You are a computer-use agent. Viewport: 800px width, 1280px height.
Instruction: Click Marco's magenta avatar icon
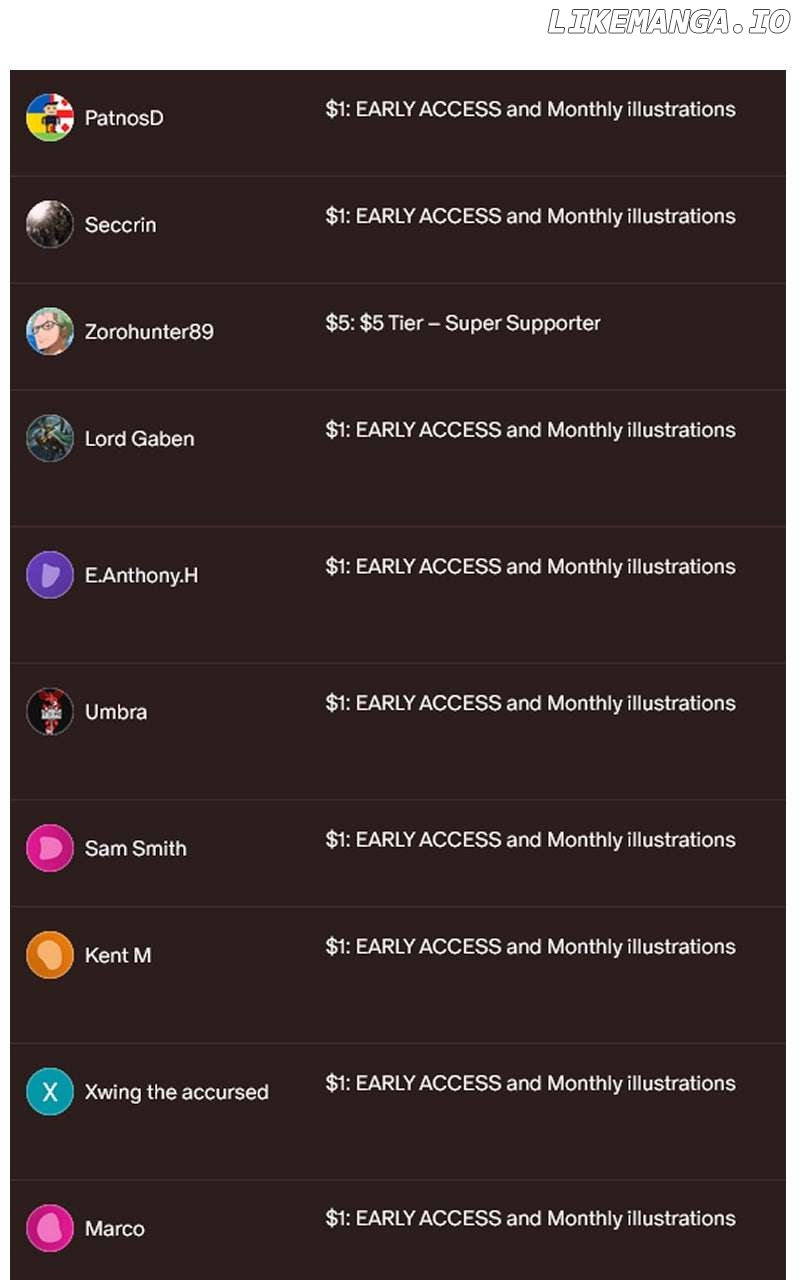click(x=50, y=1229)
